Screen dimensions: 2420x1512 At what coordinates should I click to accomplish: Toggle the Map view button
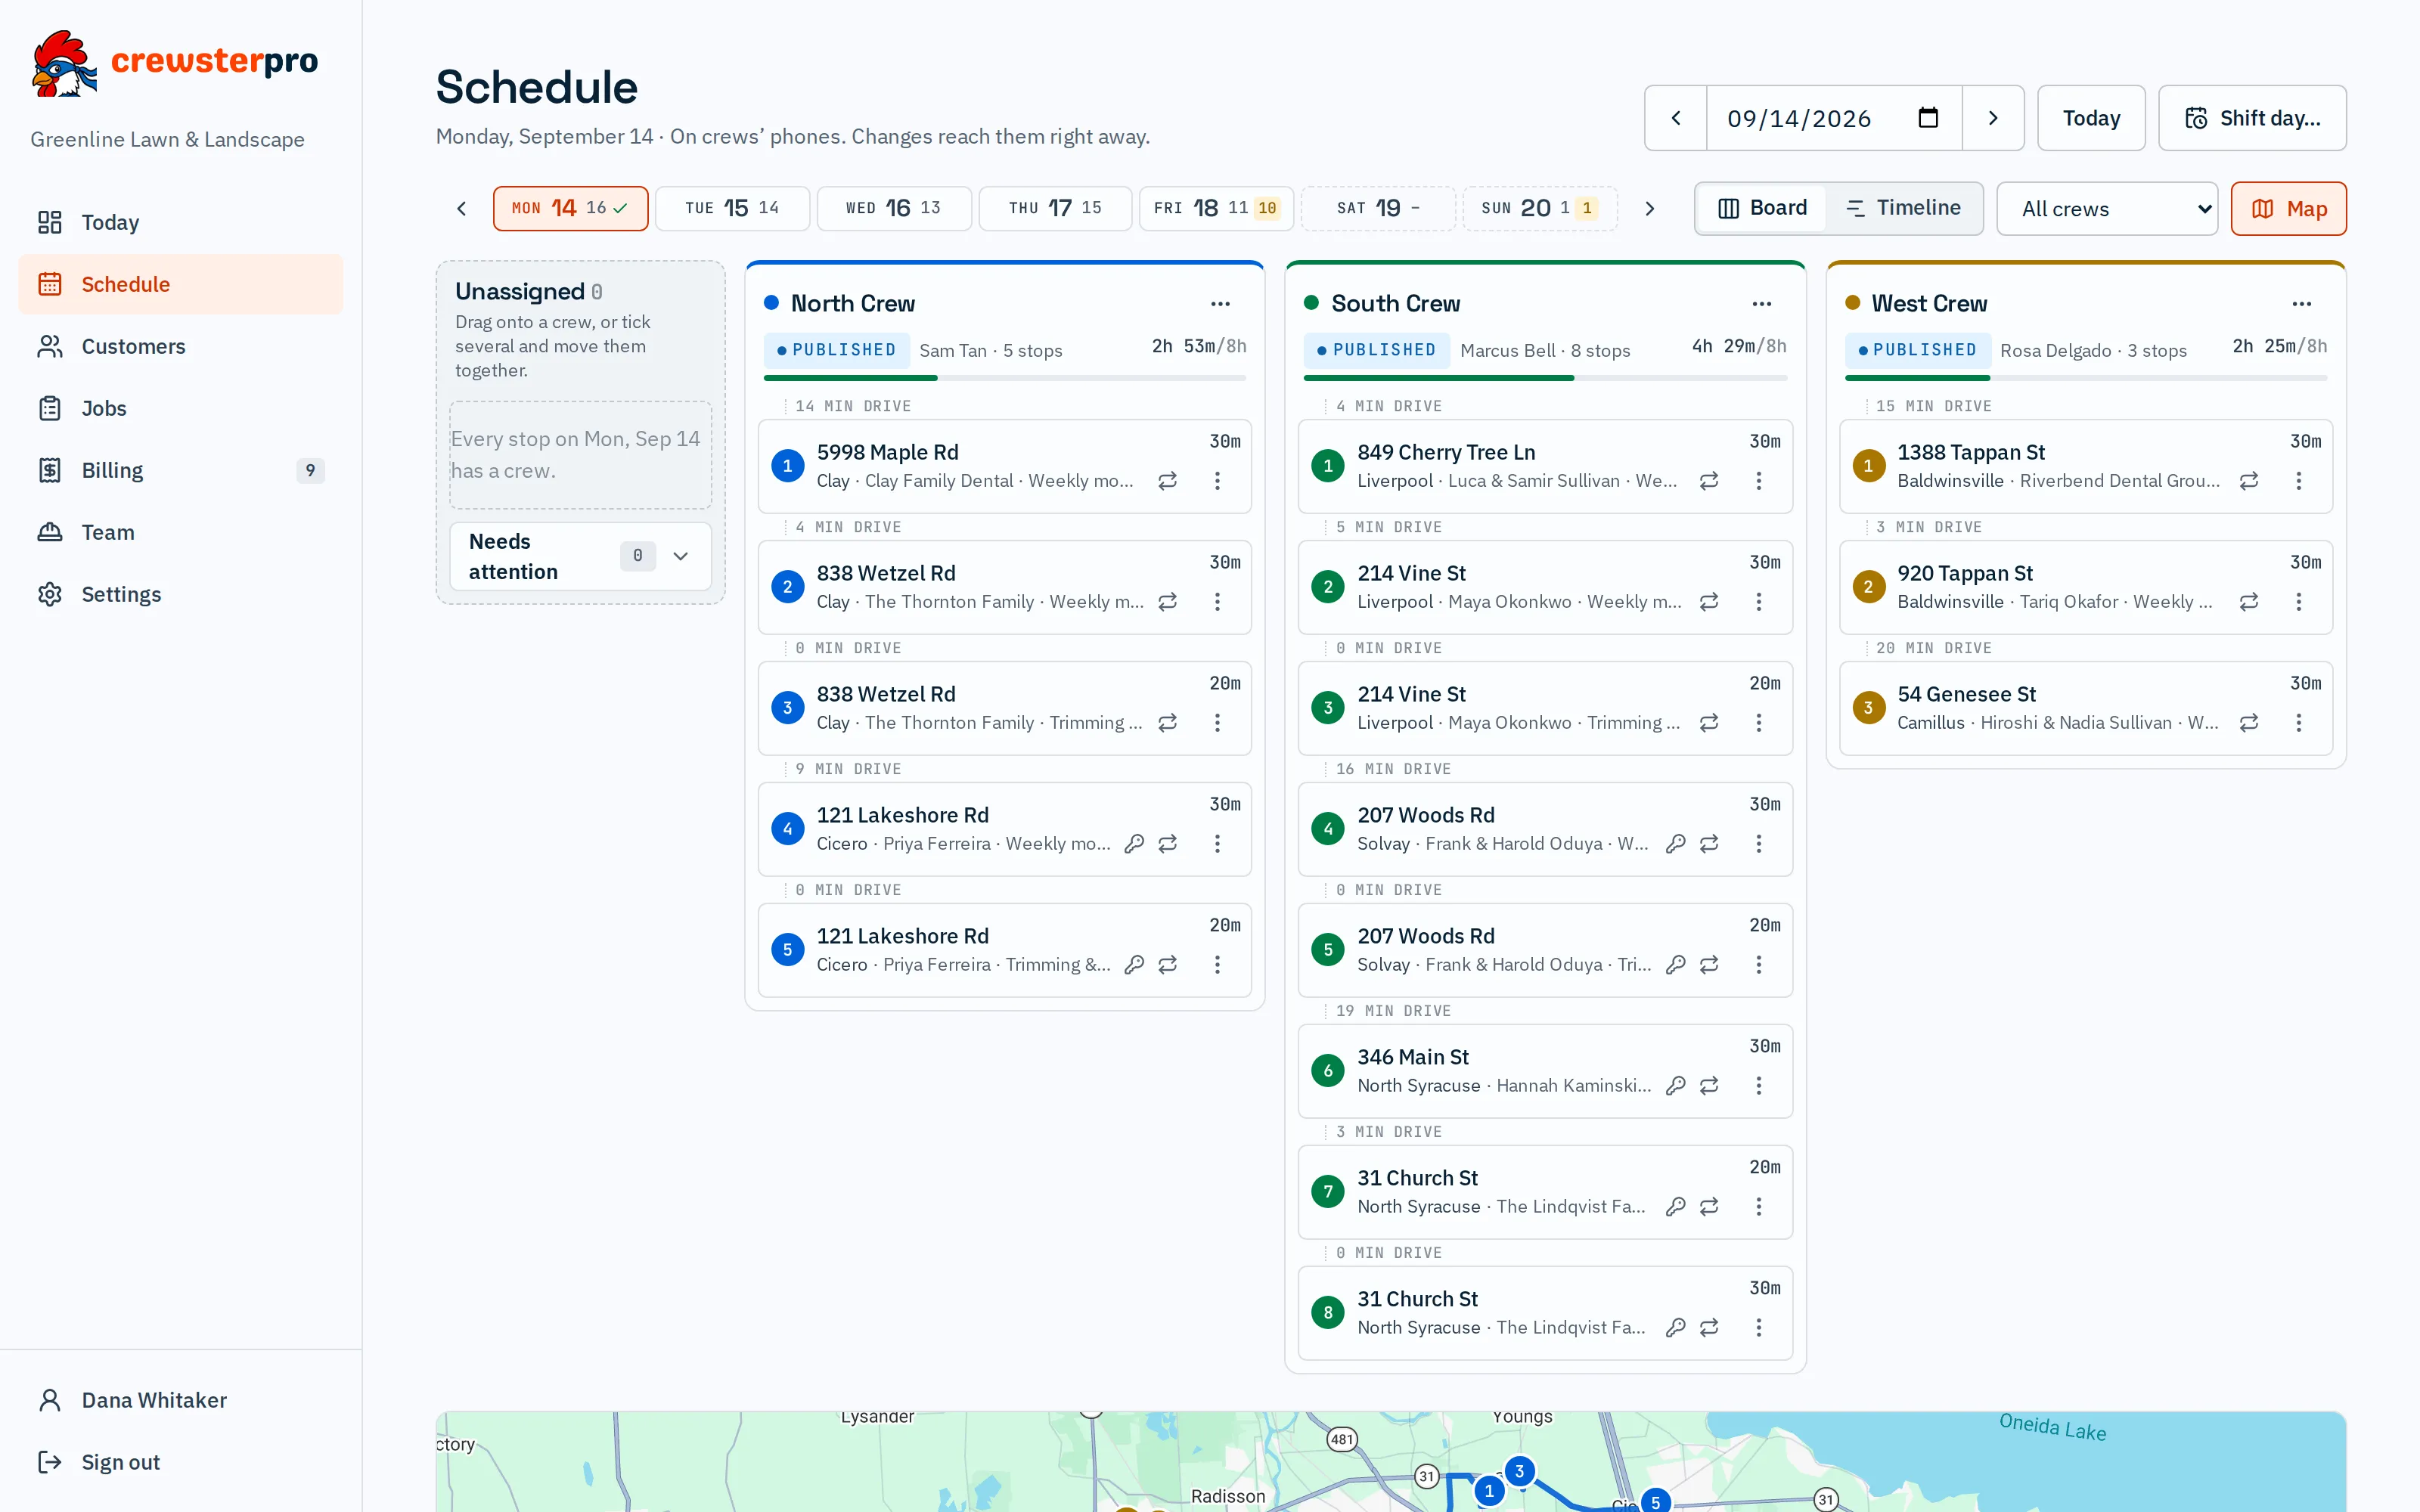click(2288, 209)
